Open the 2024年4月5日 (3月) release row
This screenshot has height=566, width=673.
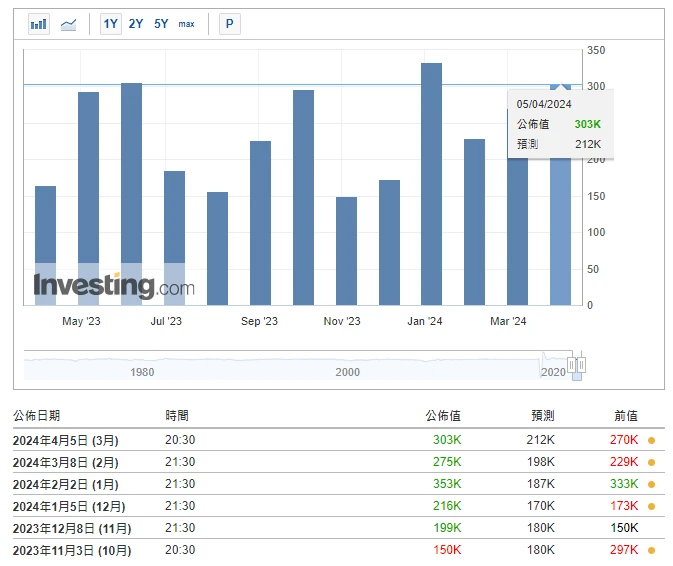[65, 440]
